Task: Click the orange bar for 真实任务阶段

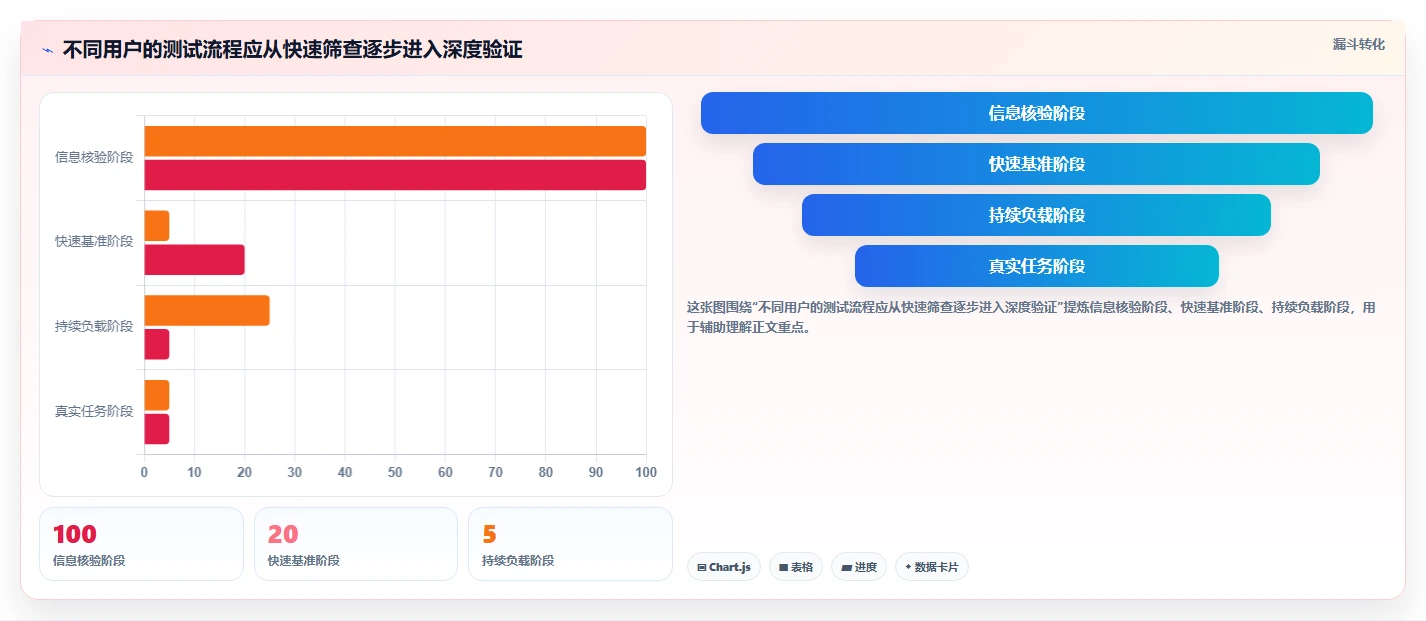Action: [157, 395]
